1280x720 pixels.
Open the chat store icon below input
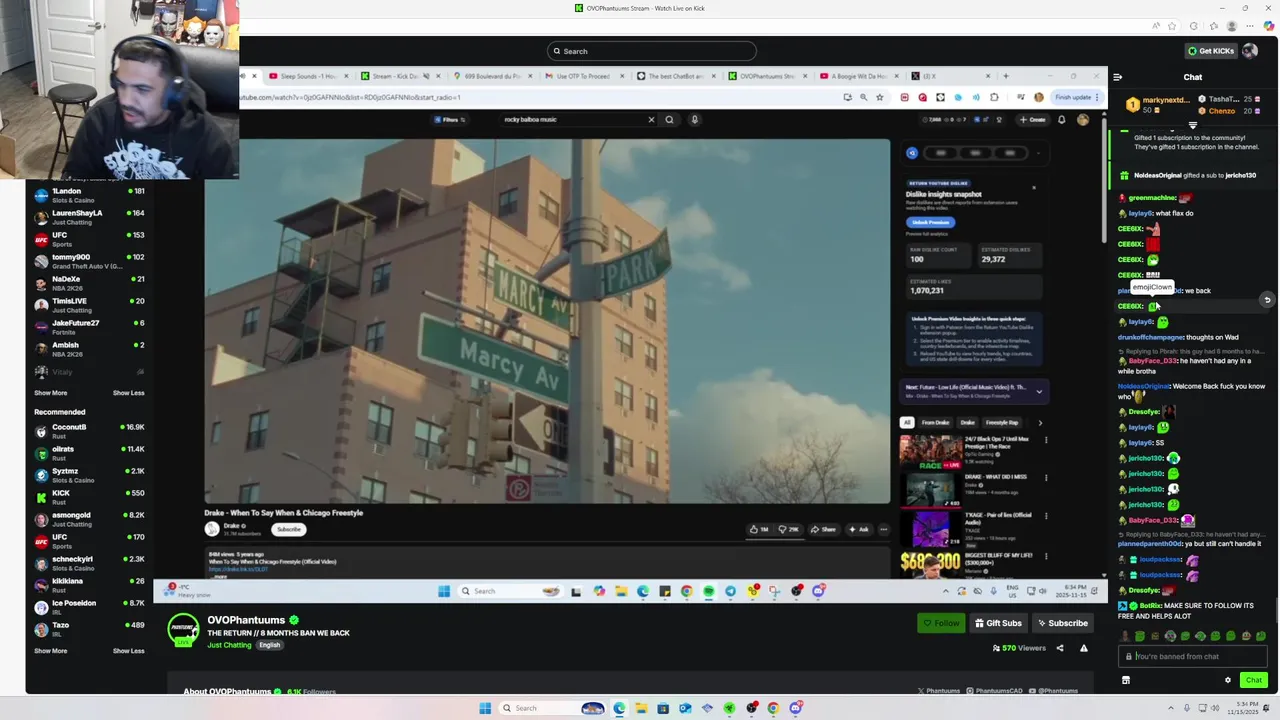(x=1125, y=680)
